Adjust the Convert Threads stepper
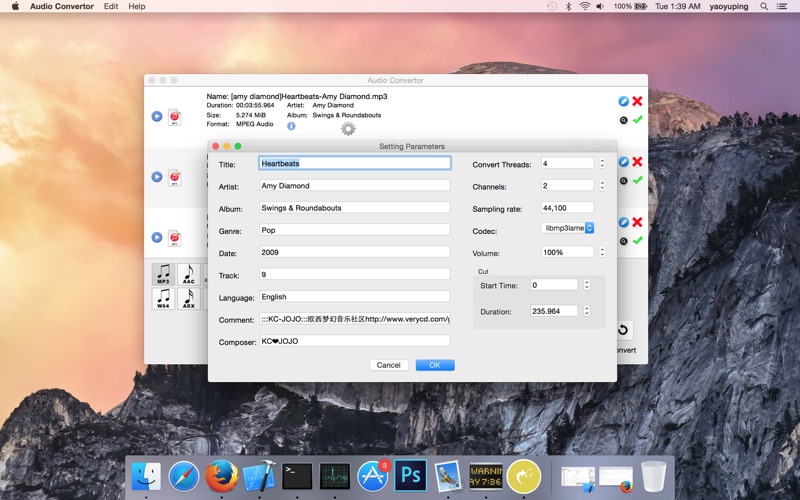Screen dimensions: 800x500 click(602, 163)
